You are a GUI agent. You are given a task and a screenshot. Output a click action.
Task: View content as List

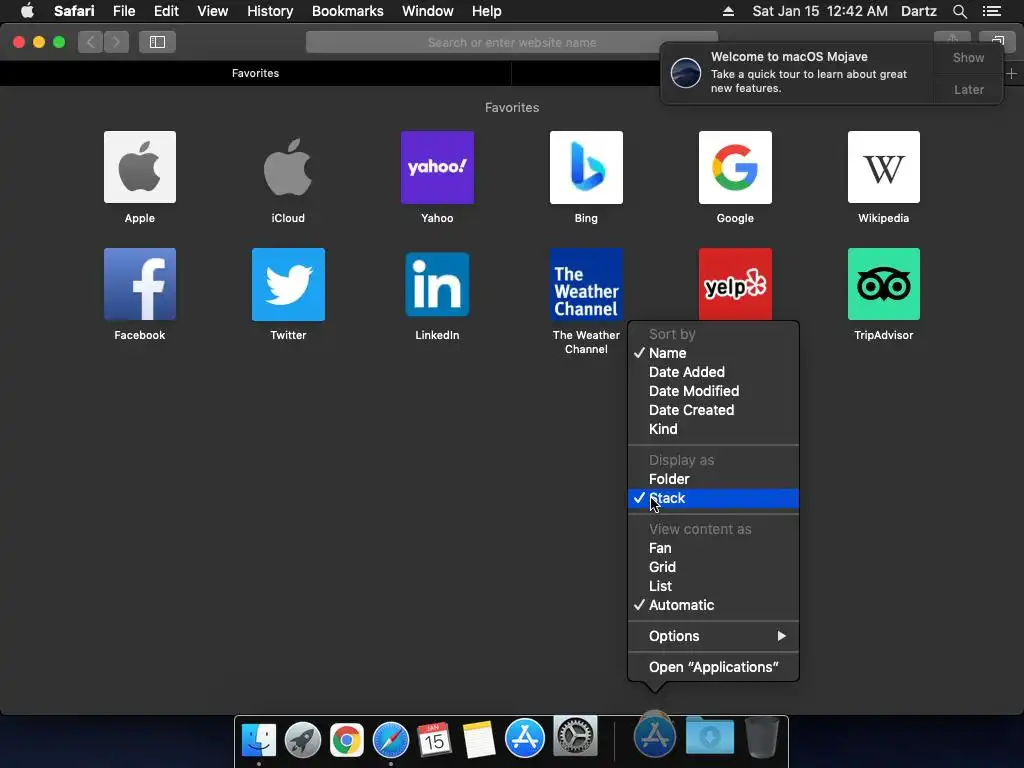click(x=713, y=586)
